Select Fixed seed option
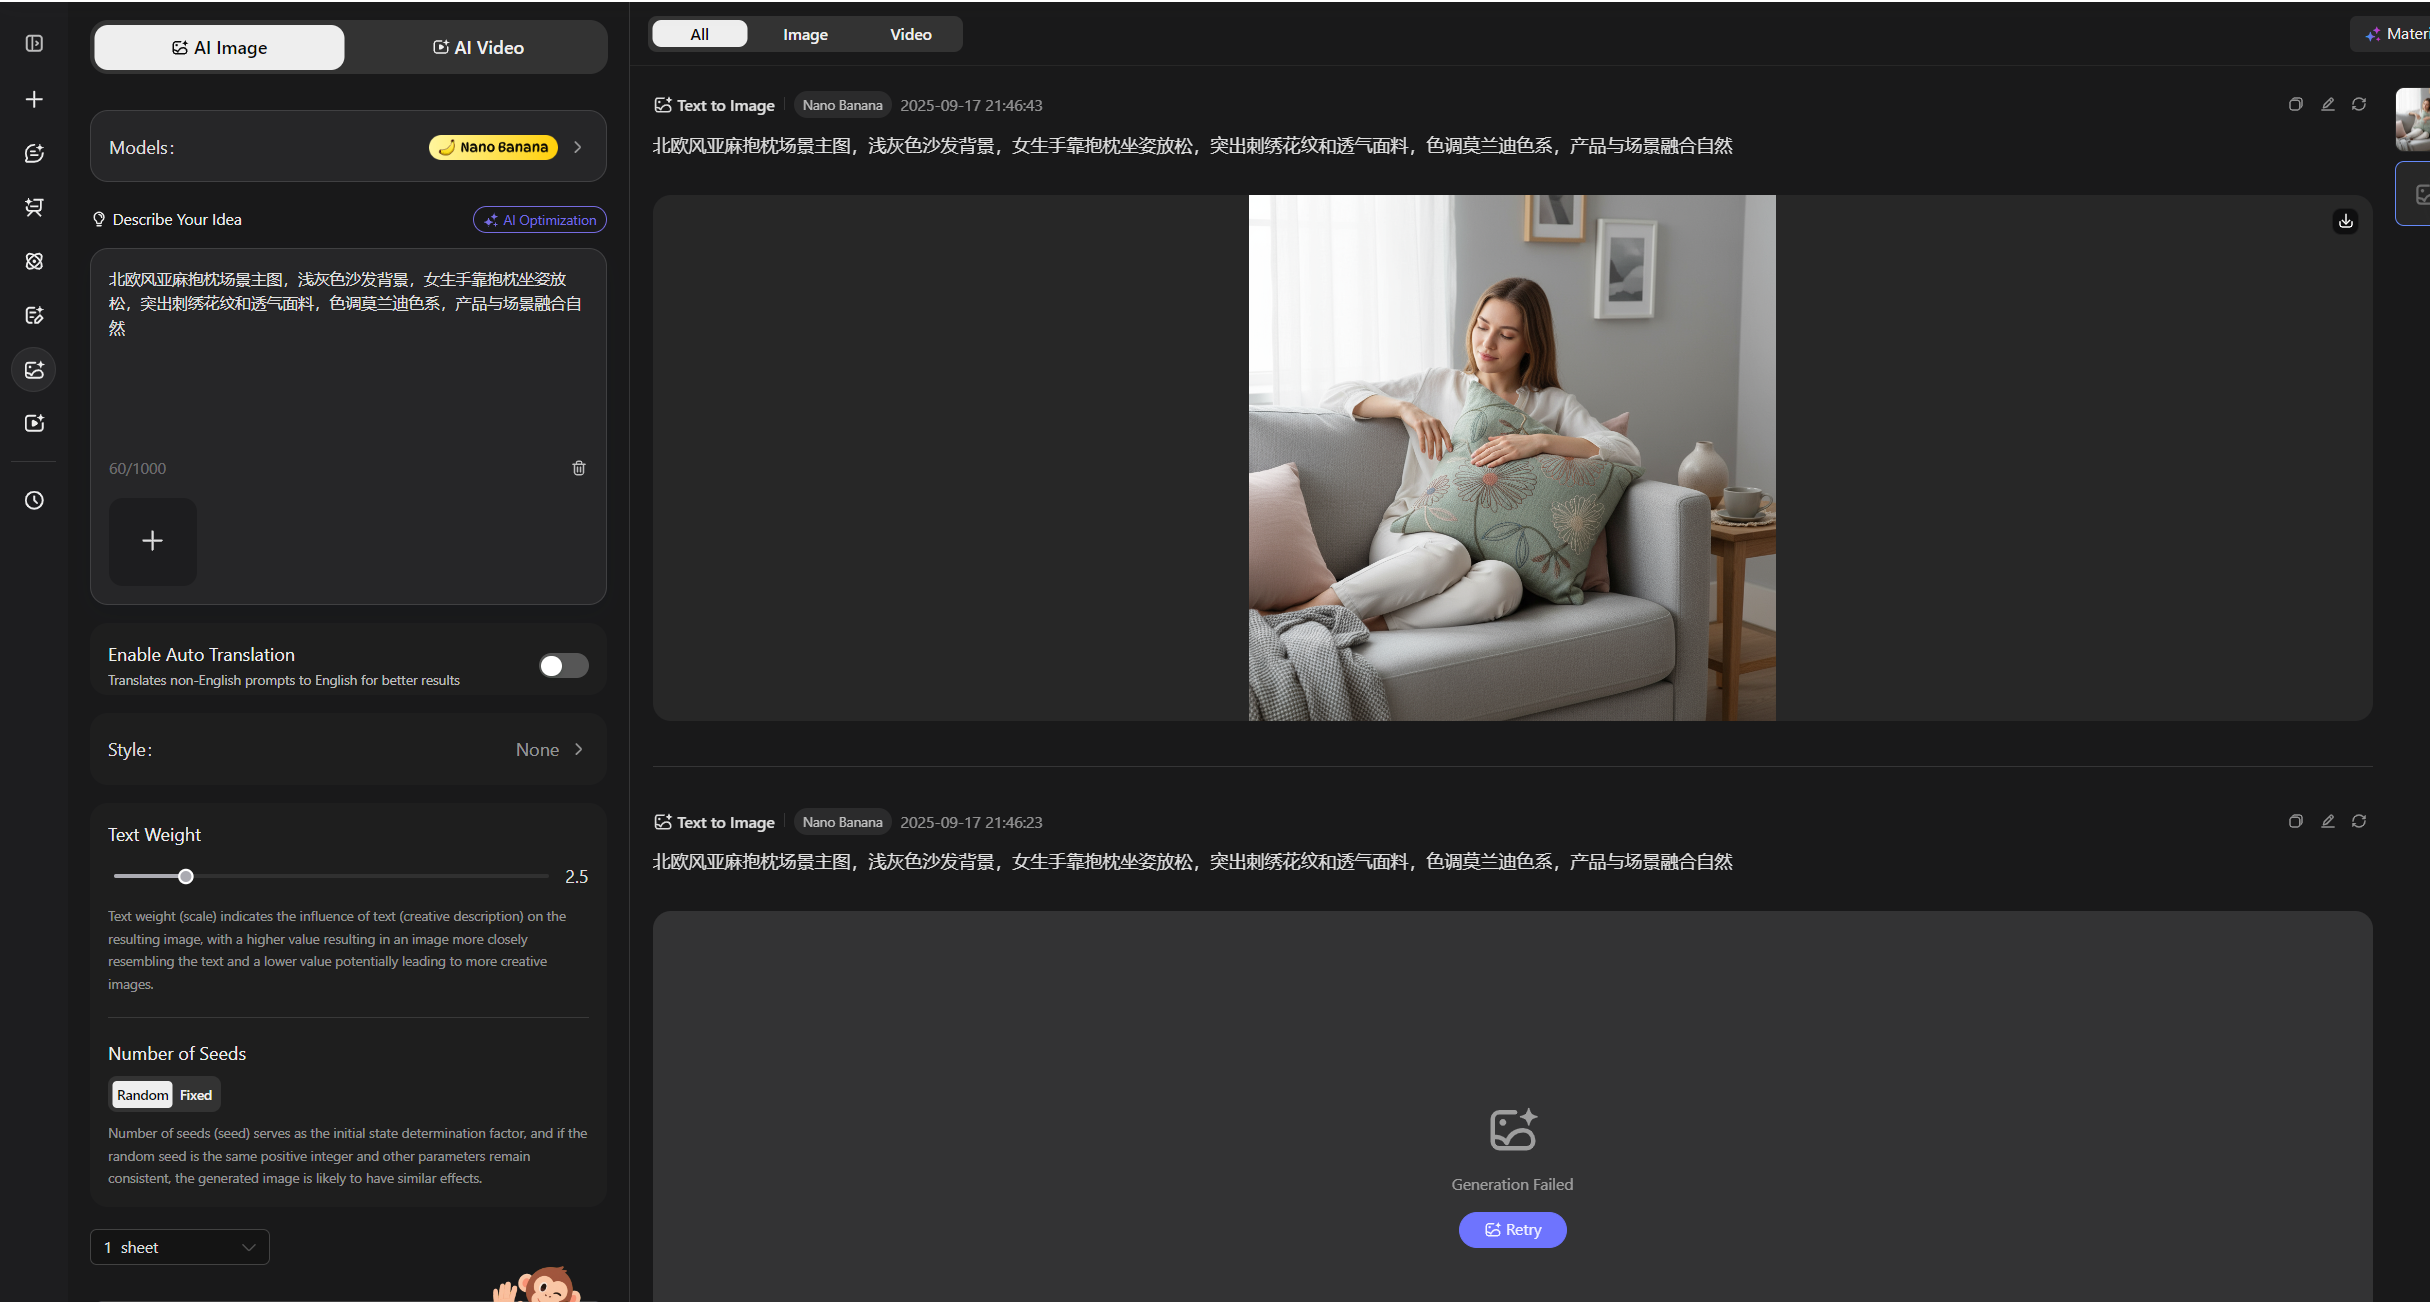Screen dimensions: 2430x1302 tap(196, 1095)
